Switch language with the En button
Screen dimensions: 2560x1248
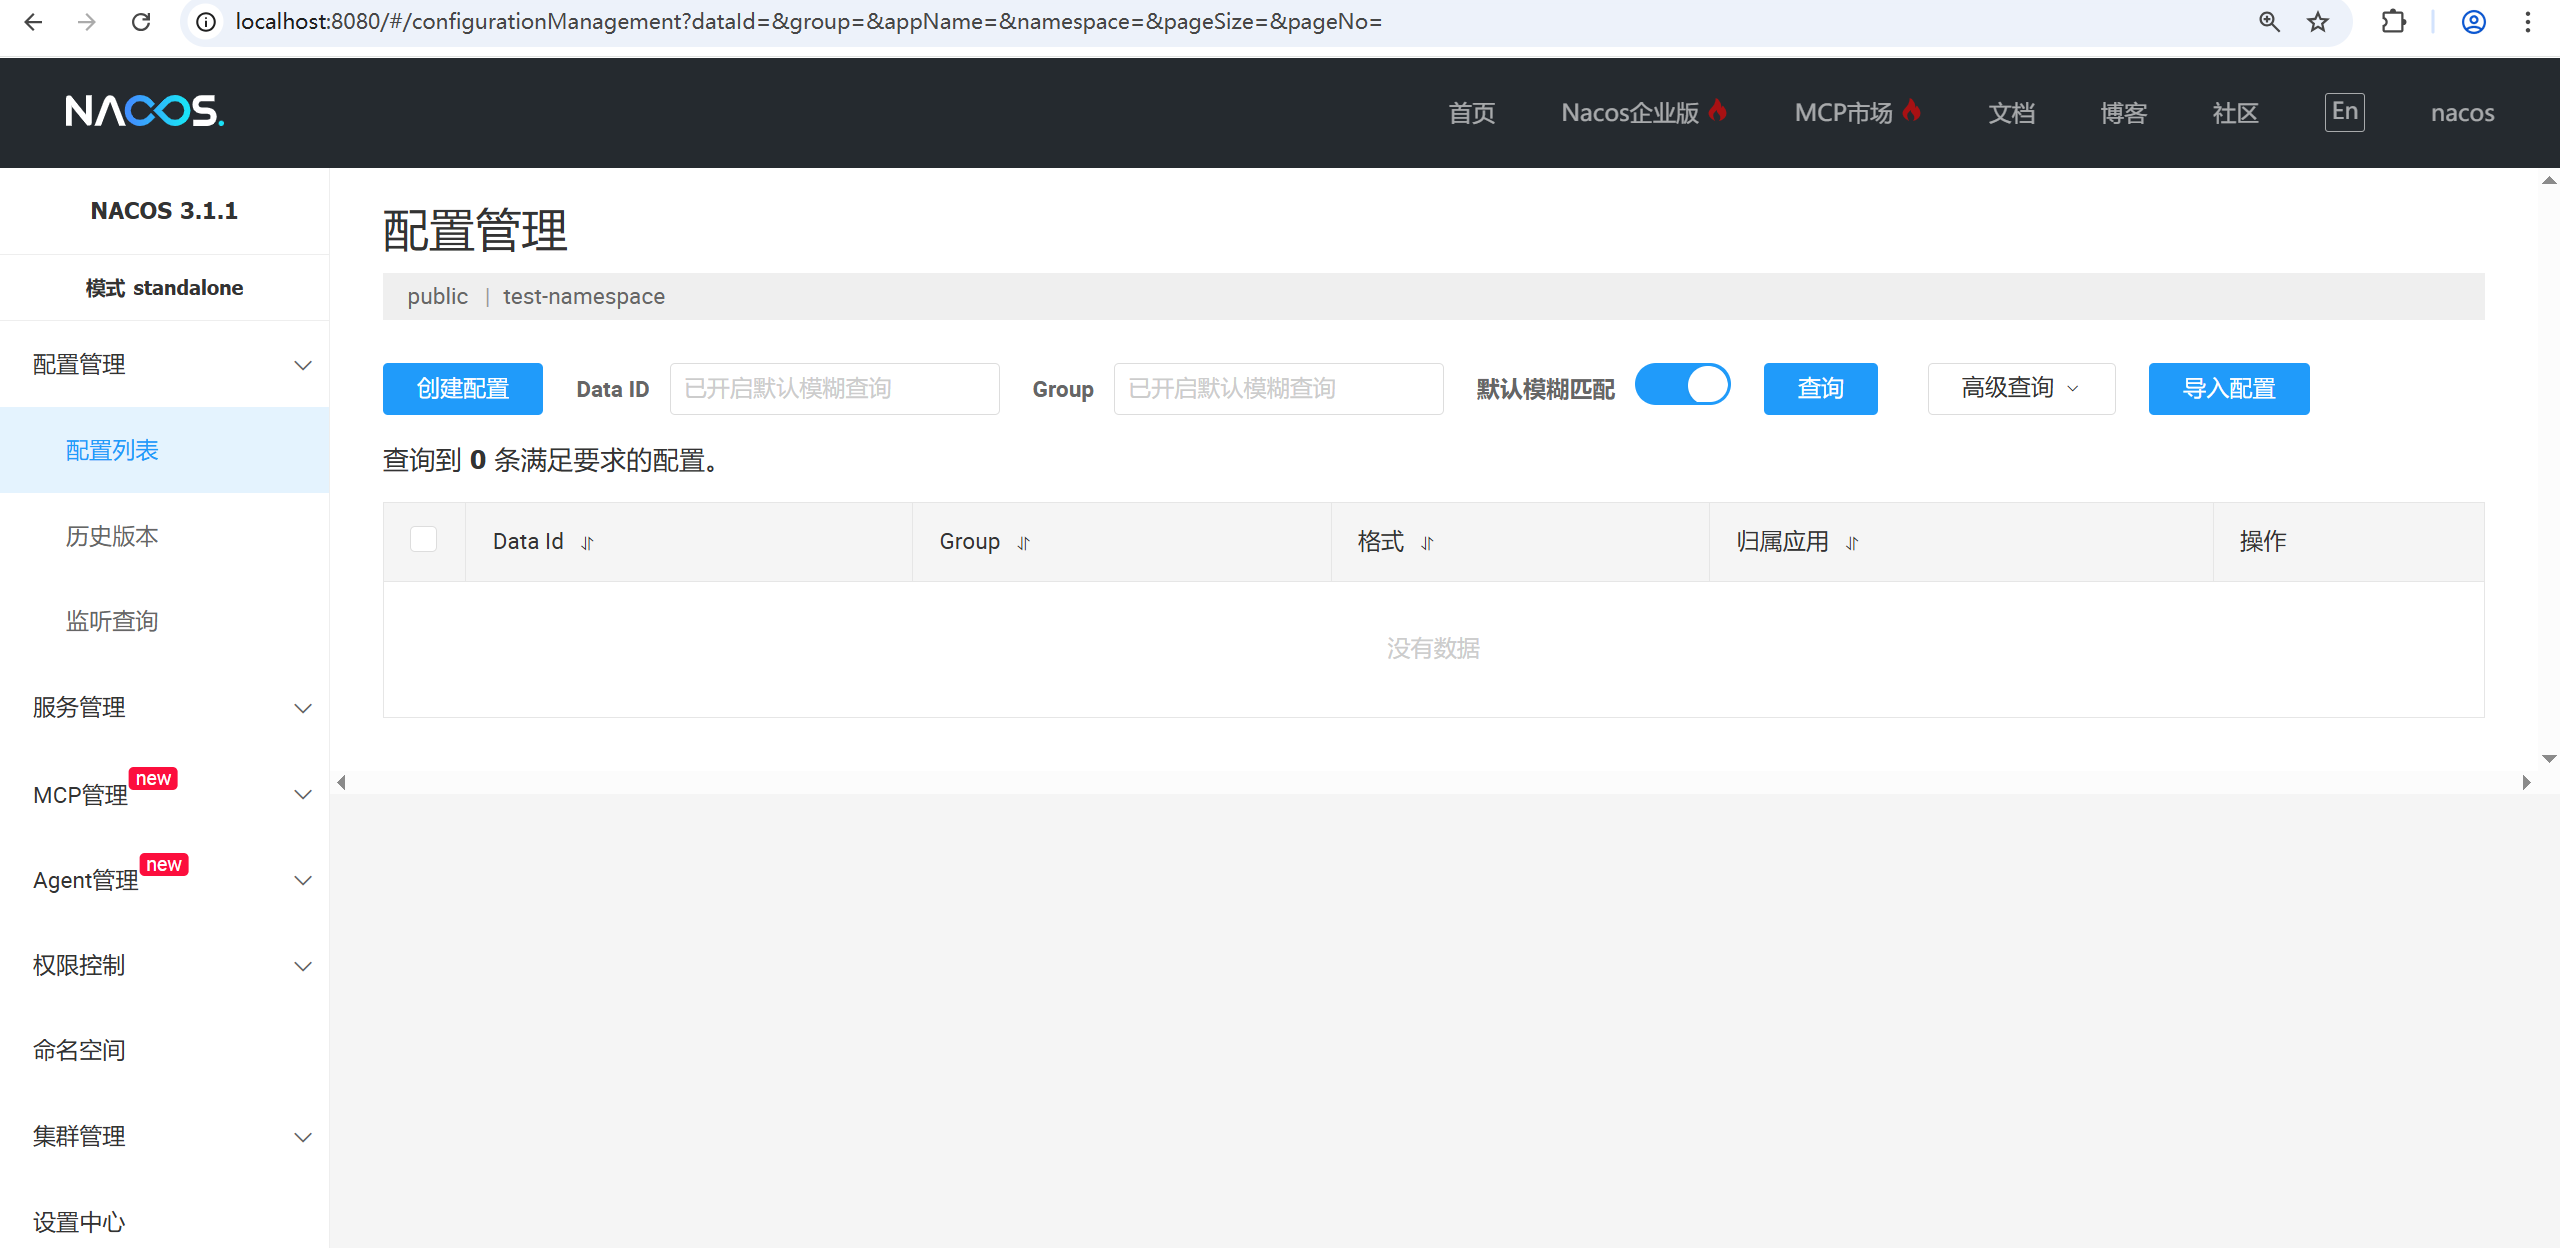coord(2345,112)
